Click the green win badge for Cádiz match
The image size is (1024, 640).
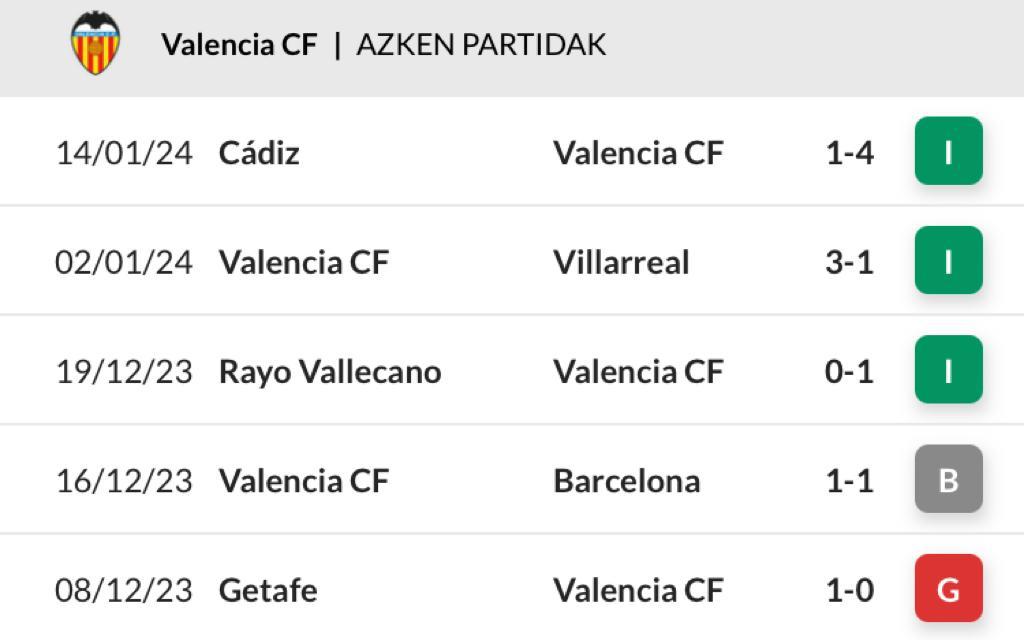pyautogui.click(x=948, y=152)
